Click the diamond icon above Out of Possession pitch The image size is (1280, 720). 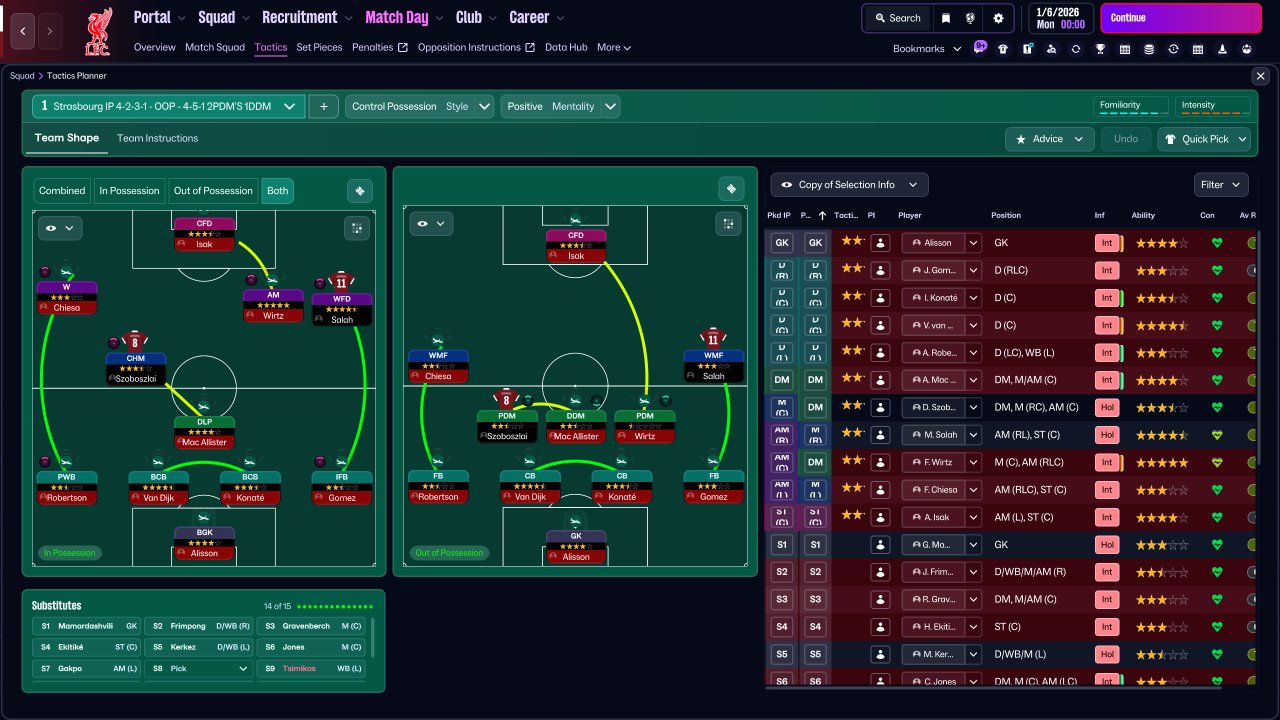coord(731,189)
